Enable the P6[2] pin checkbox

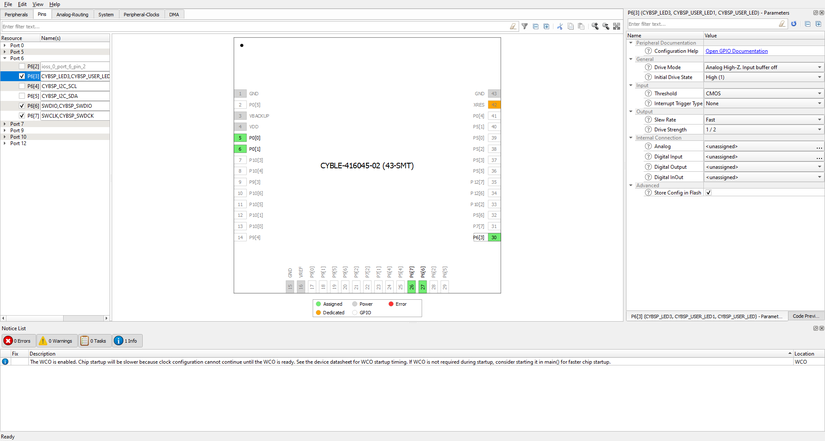click(22, 67)
